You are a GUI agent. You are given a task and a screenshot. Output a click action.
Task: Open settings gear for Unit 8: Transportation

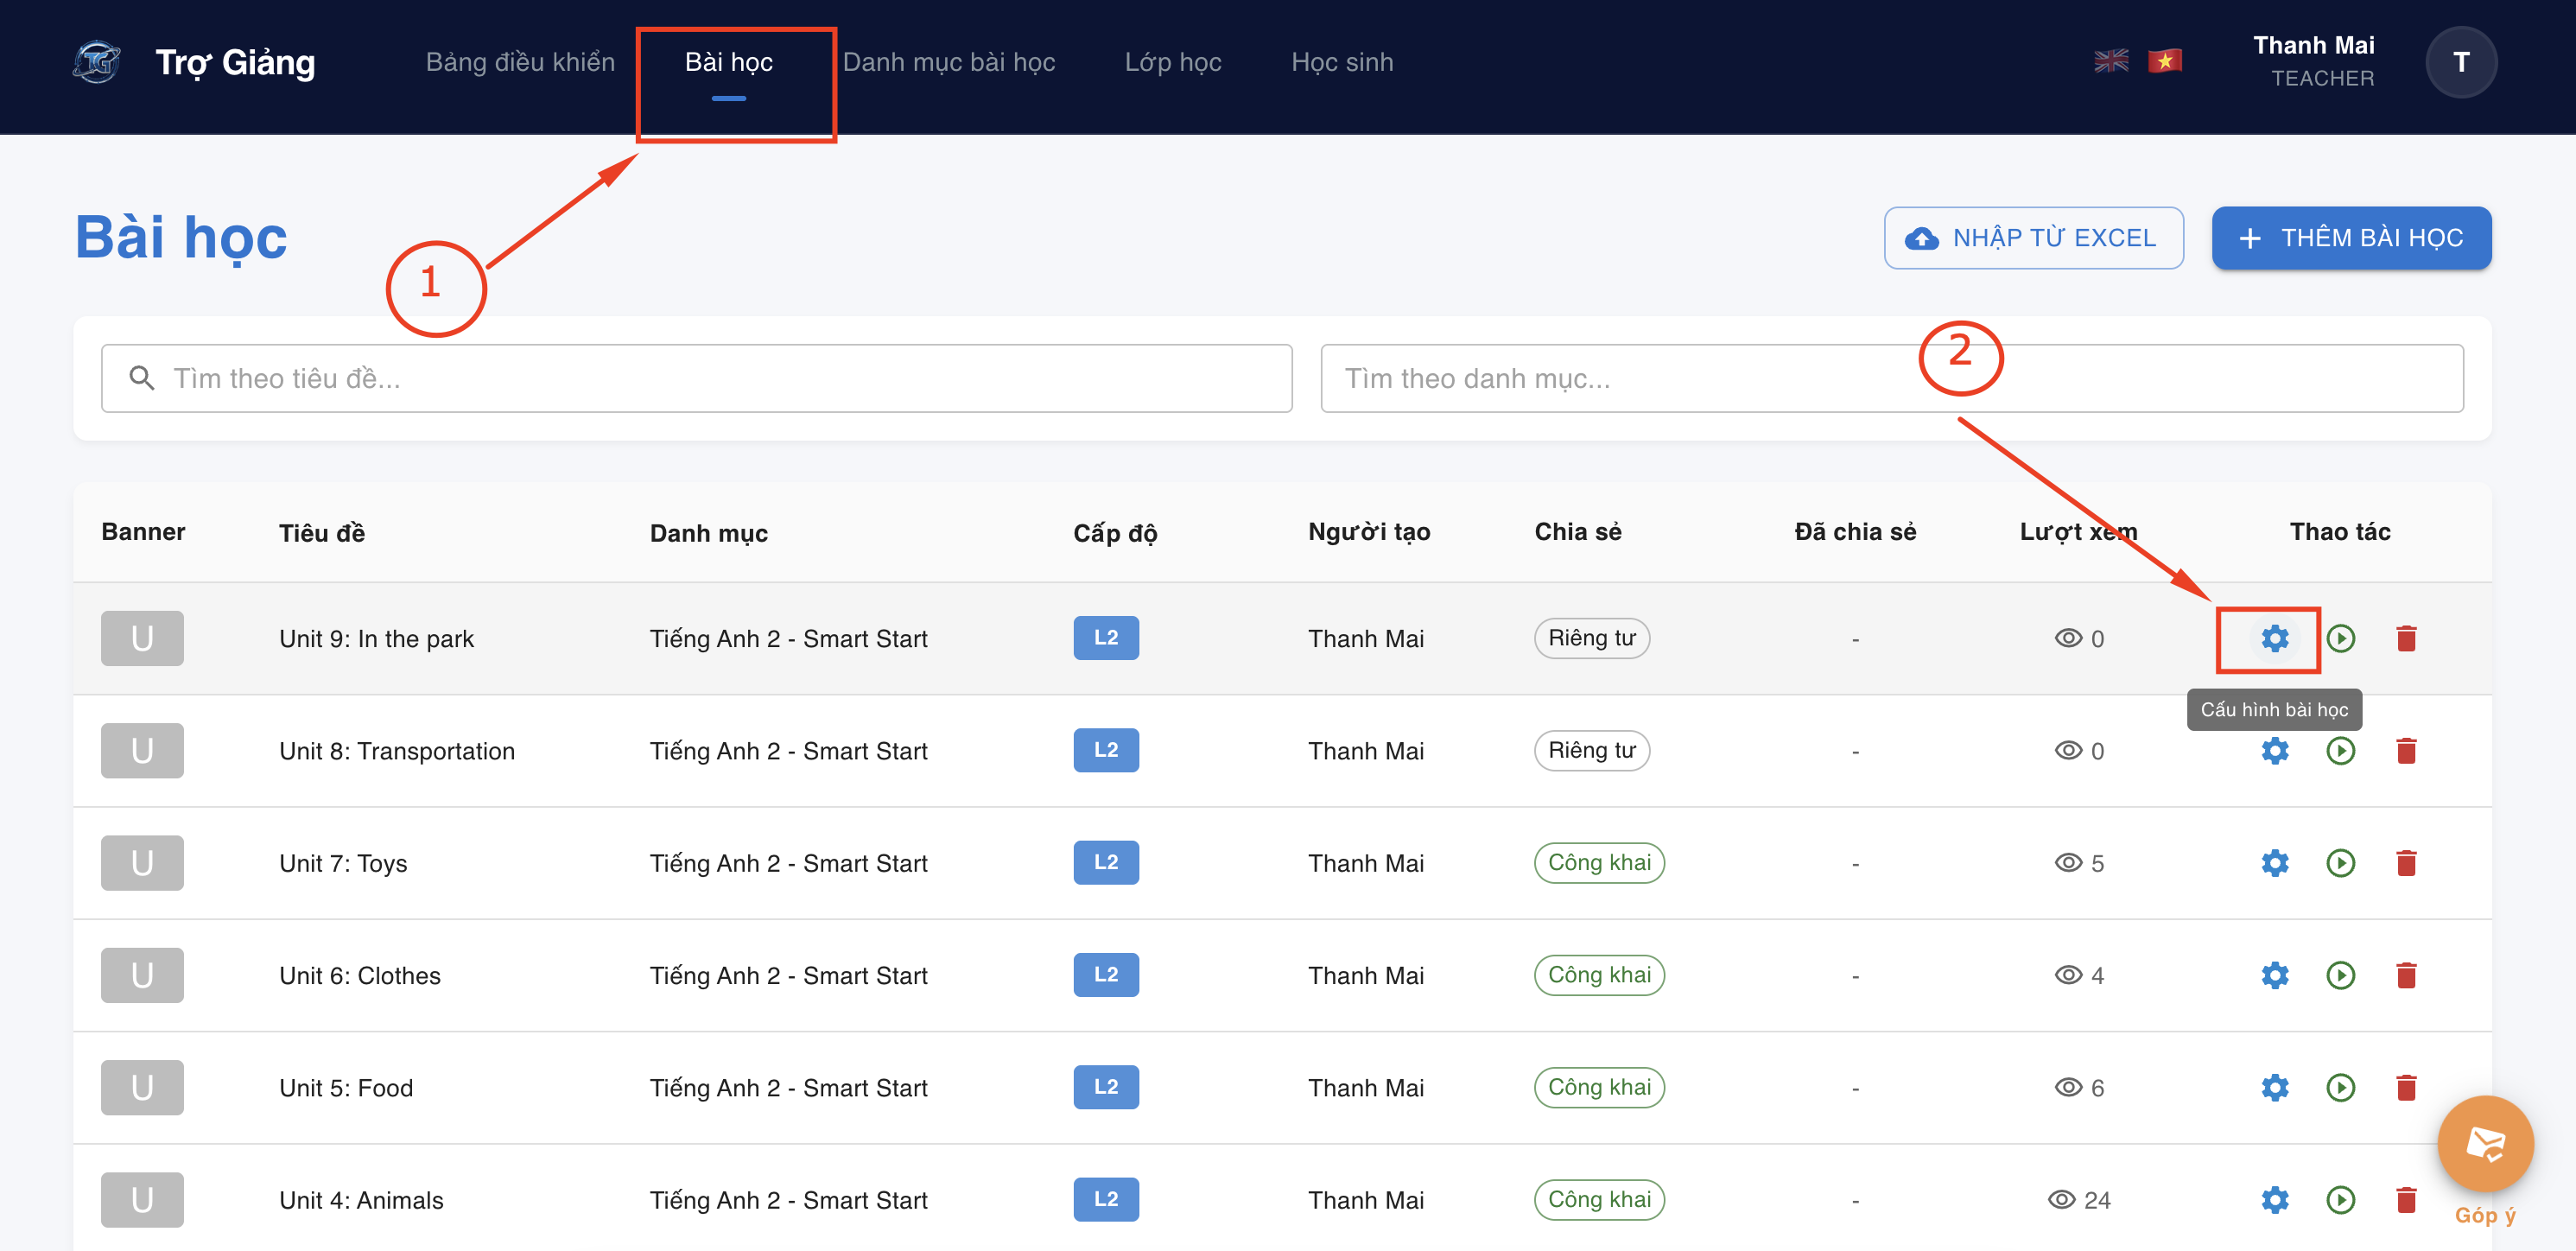pyautogui.click(x=2274, y=751)
